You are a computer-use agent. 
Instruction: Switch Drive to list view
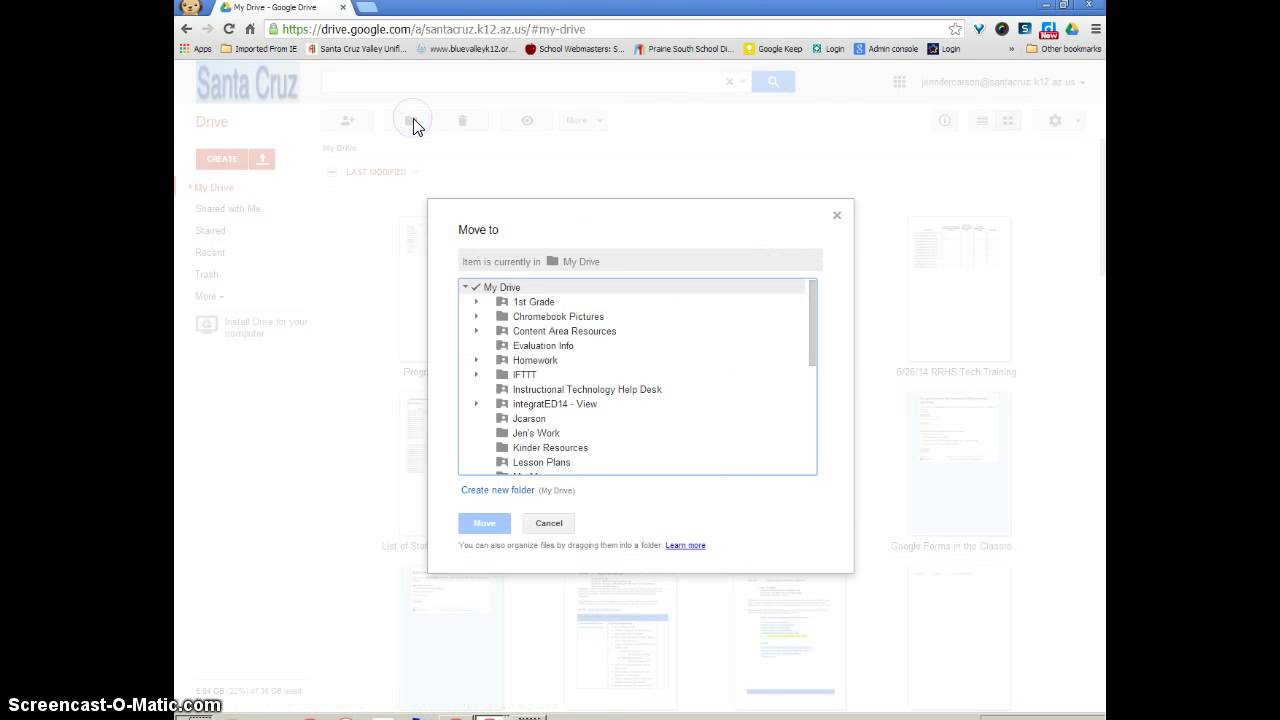click(x=982, y=120)
